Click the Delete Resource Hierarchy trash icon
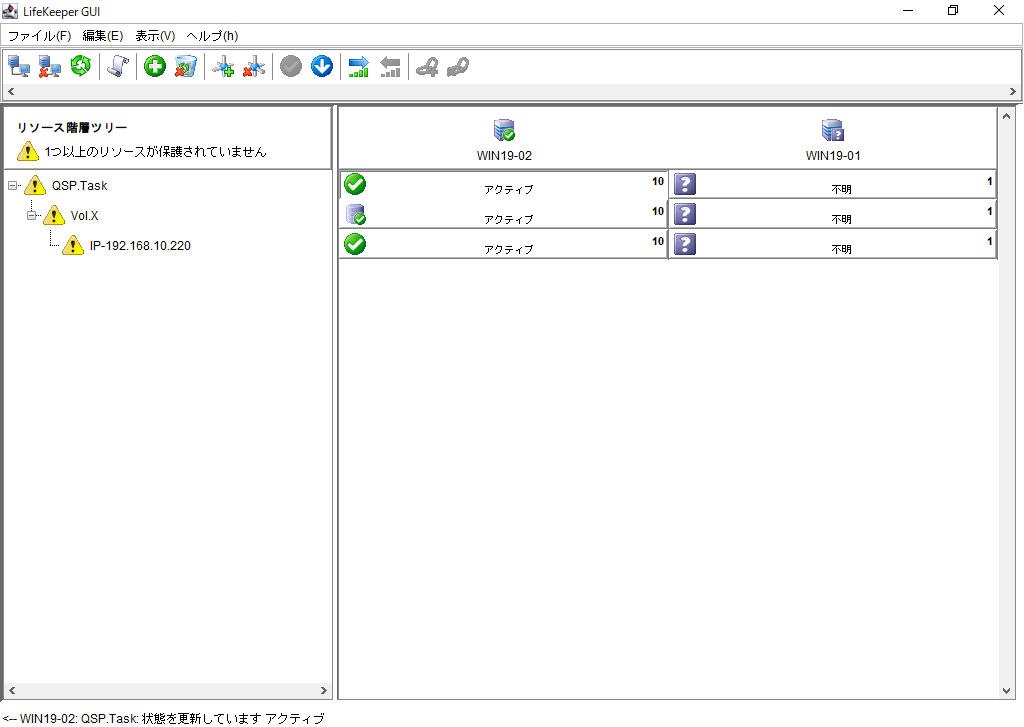The width and height of the screenshot is (1024, 727). coord(185,67)
